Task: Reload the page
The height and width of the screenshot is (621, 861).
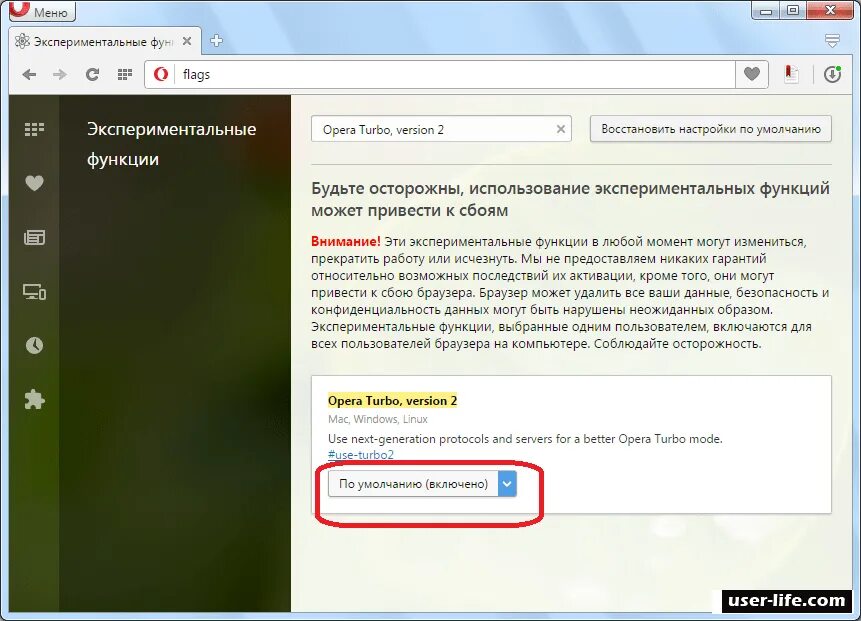Action: (92, 75)
